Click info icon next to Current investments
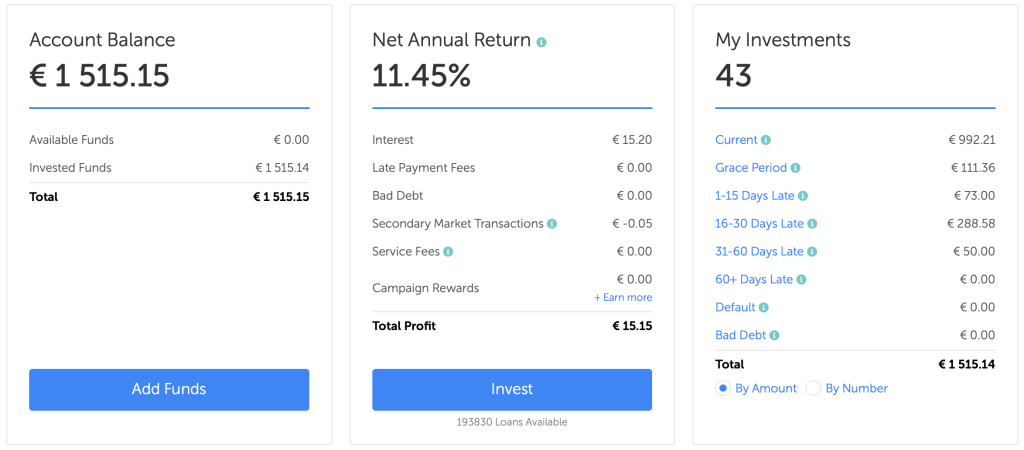 tap(766, 140)
